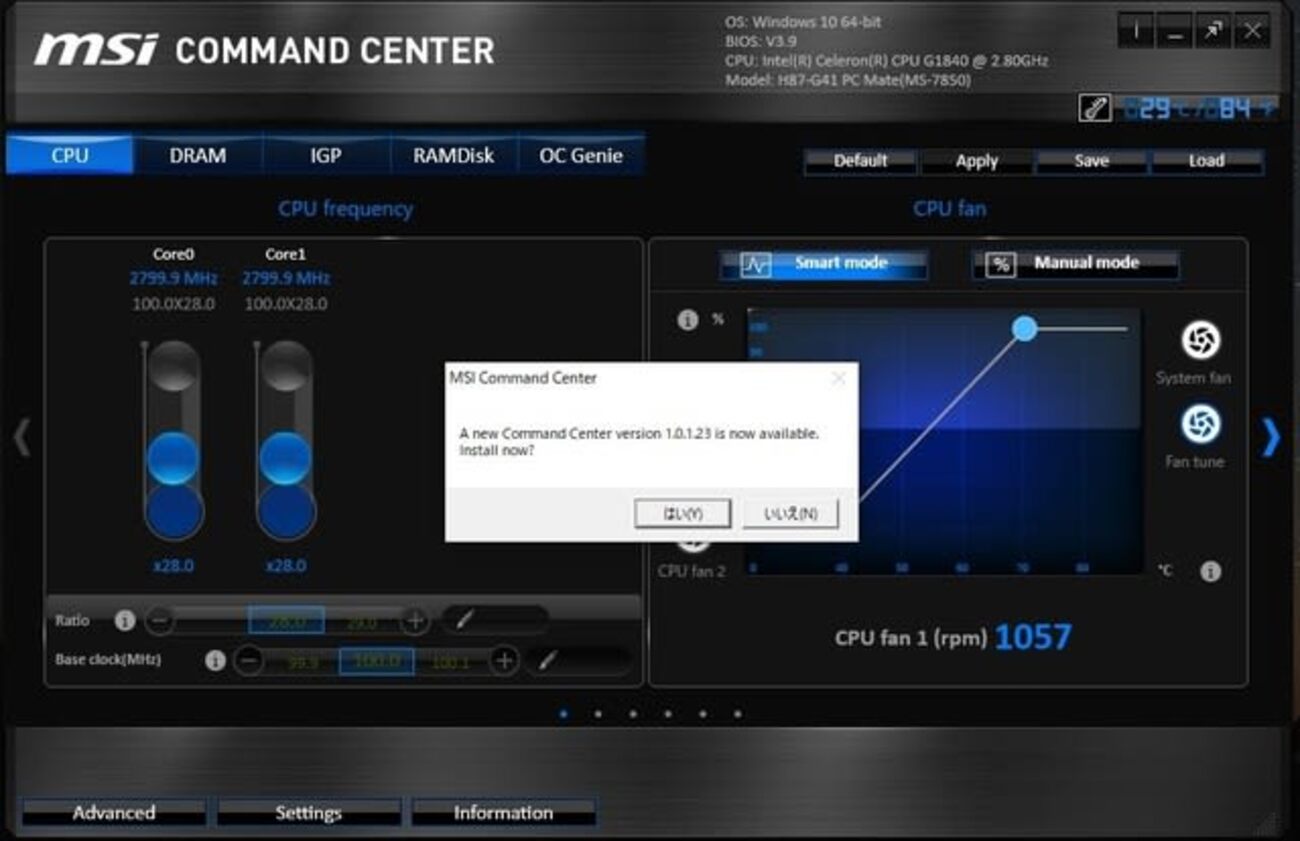Close the update dialog with X
This screenshot has height=841, width=1300.
tap(838, 378)
